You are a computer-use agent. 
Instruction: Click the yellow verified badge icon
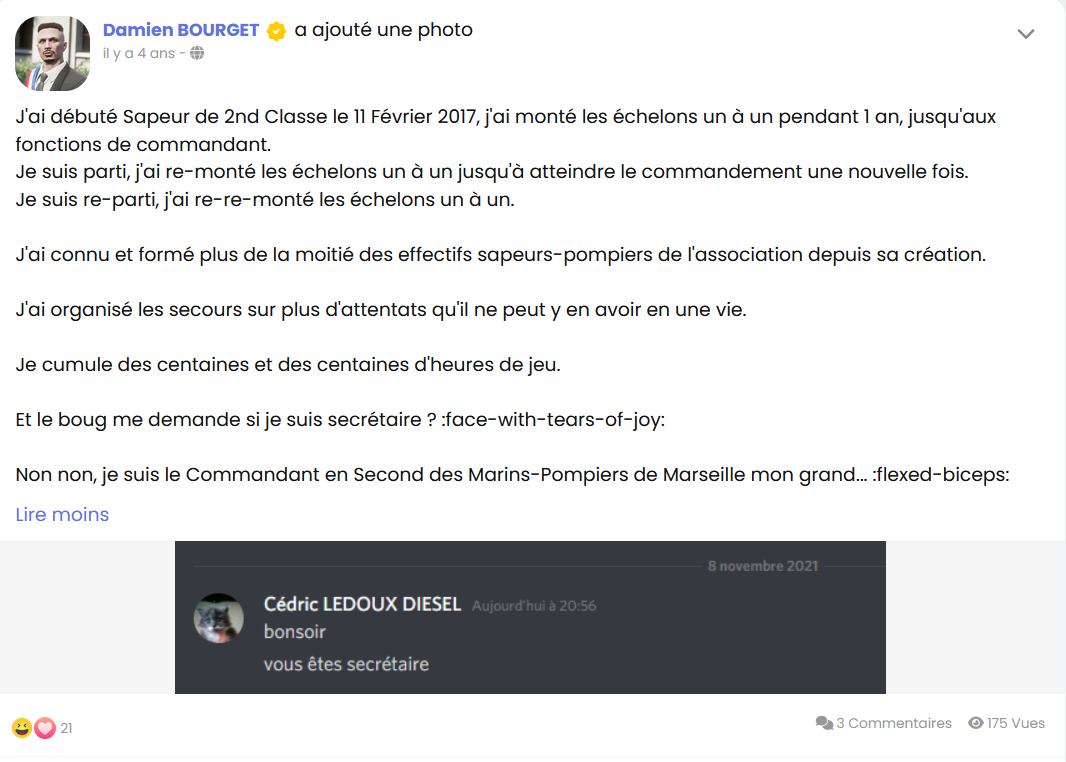coord(276,31)
